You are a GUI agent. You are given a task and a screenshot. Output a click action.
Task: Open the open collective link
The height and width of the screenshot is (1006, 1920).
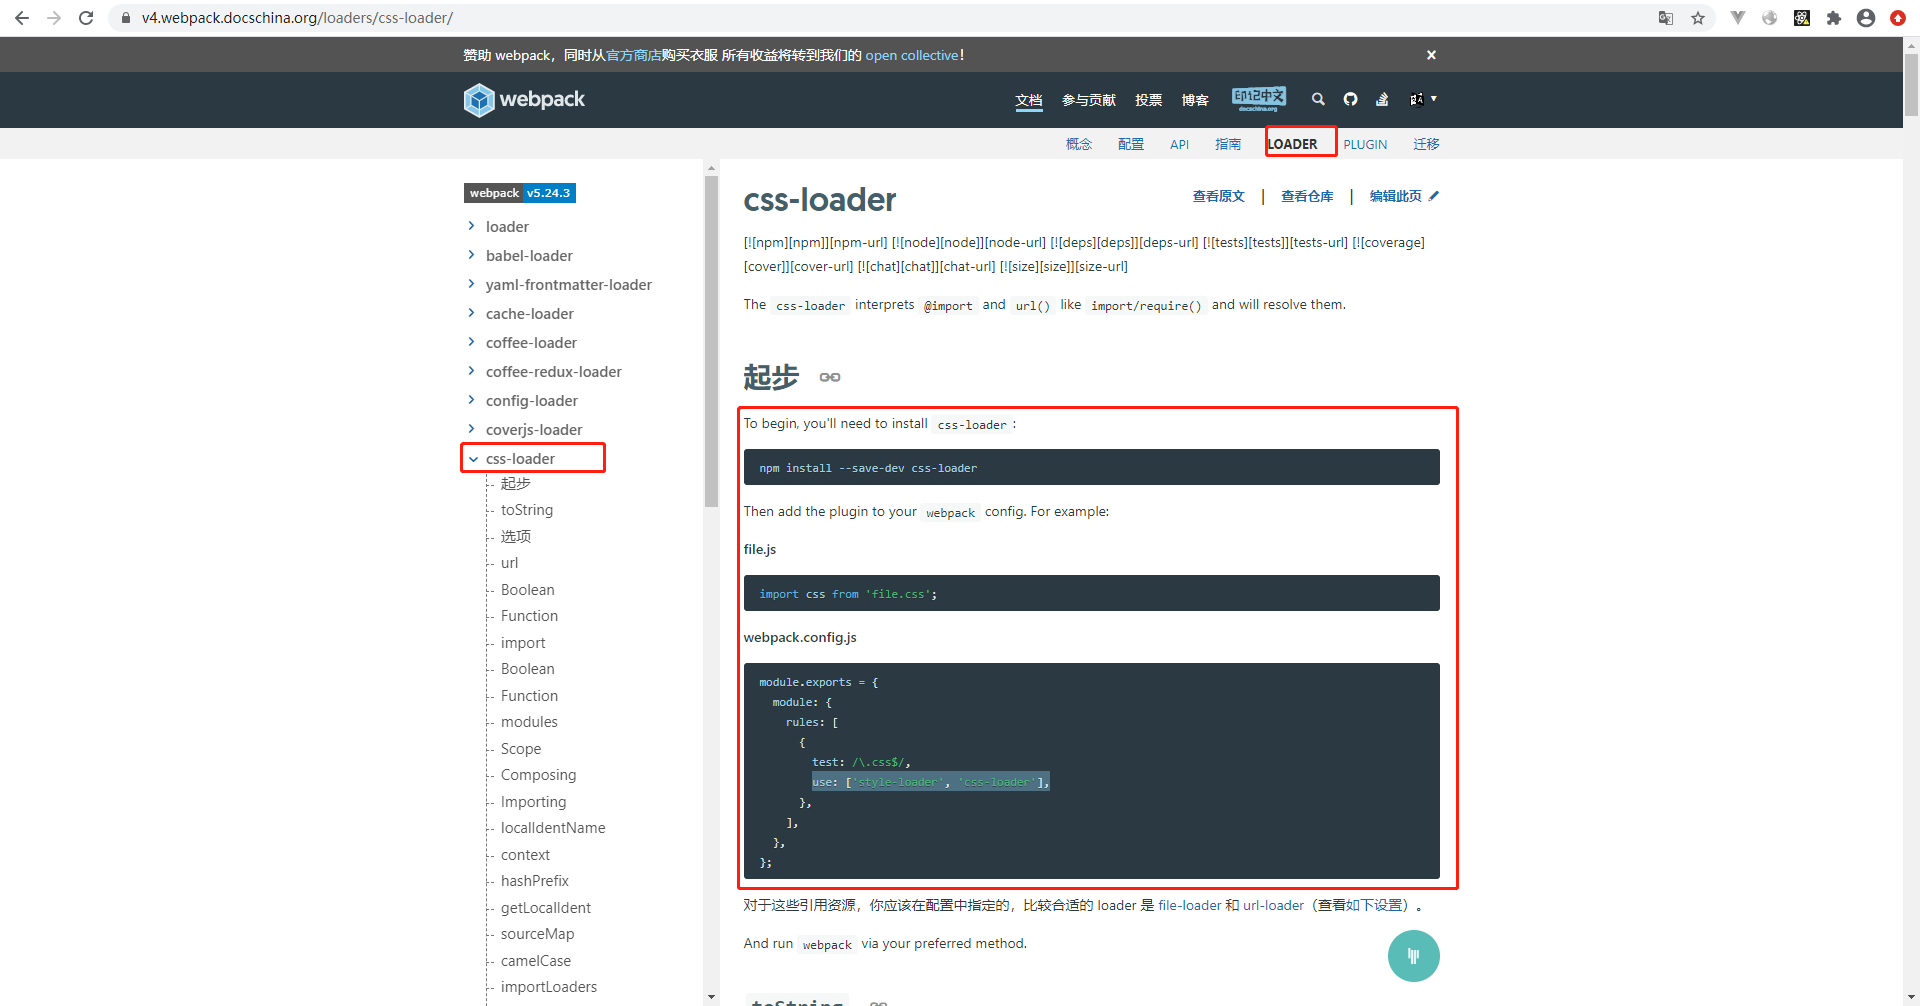(912, 55)
